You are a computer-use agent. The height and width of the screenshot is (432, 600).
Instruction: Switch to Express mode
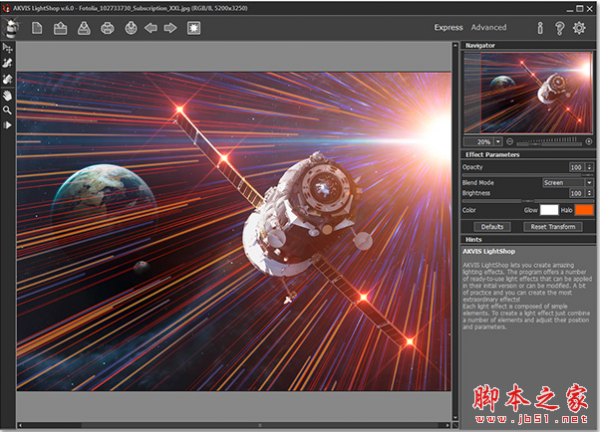(x=449, y=27)
